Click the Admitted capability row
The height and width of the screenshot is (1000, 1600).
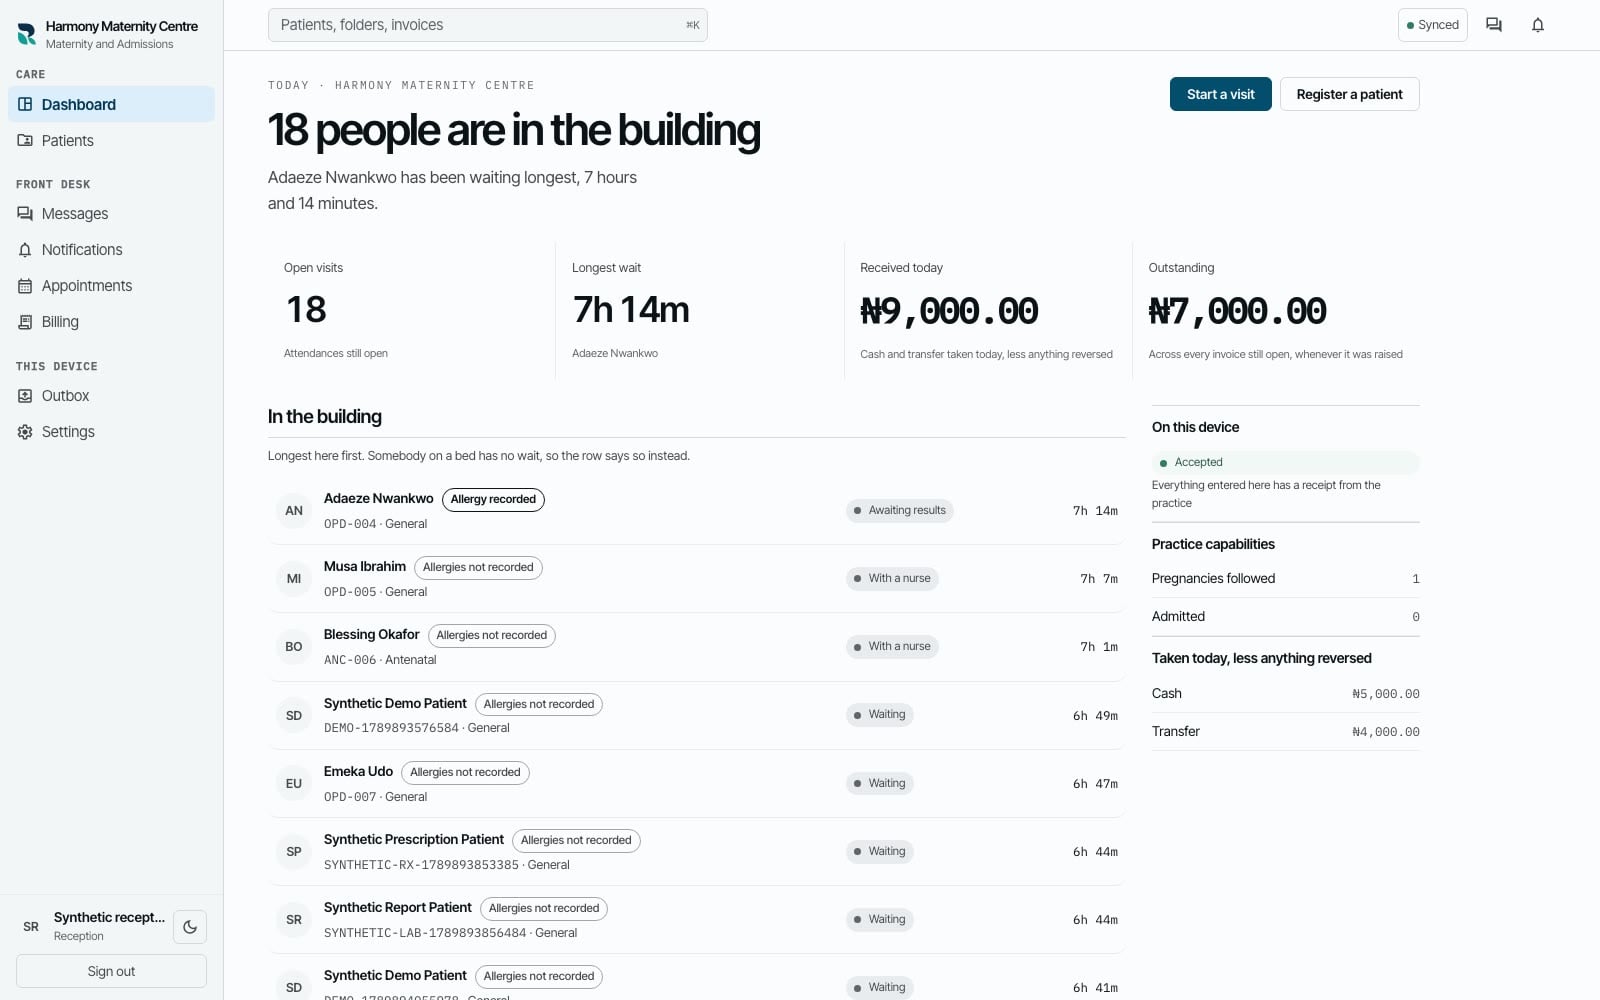click(1285, 616)
